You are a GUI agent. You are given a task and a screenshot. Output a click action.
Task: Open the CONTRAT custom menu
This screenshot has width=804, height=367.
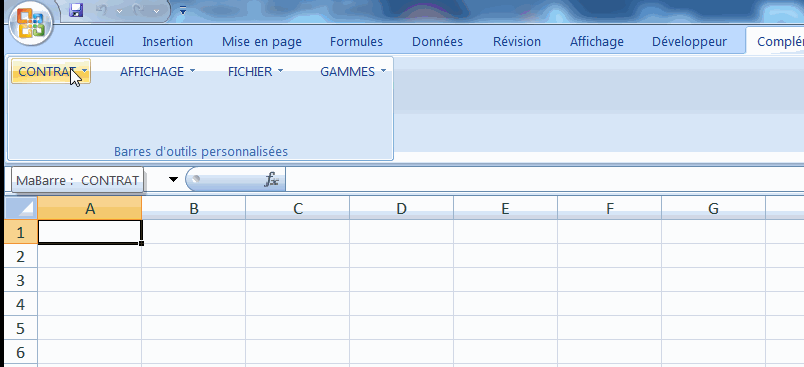pyautogui.click(x=51, y=71)
